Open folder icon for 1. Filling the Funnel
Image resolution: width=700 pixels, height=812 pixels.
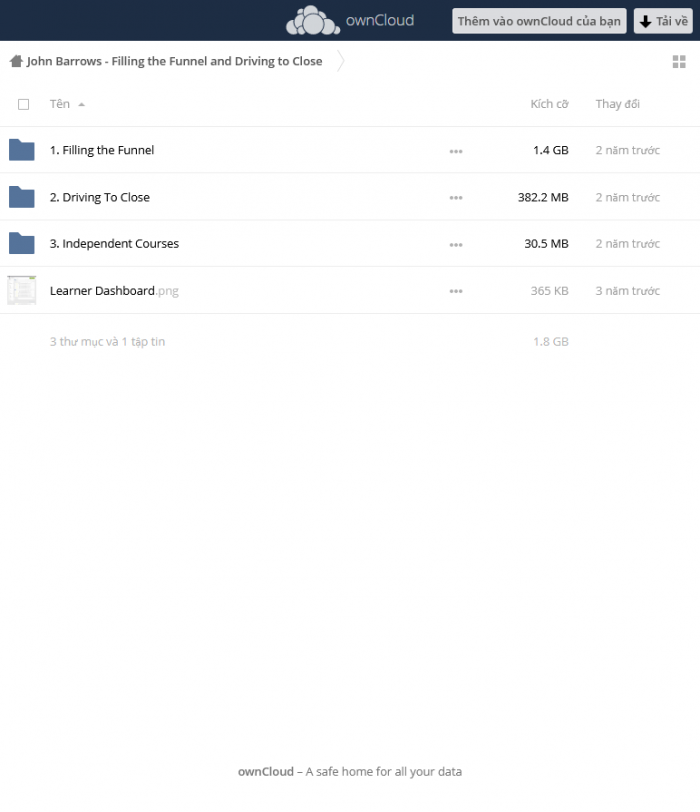(22, 150)
